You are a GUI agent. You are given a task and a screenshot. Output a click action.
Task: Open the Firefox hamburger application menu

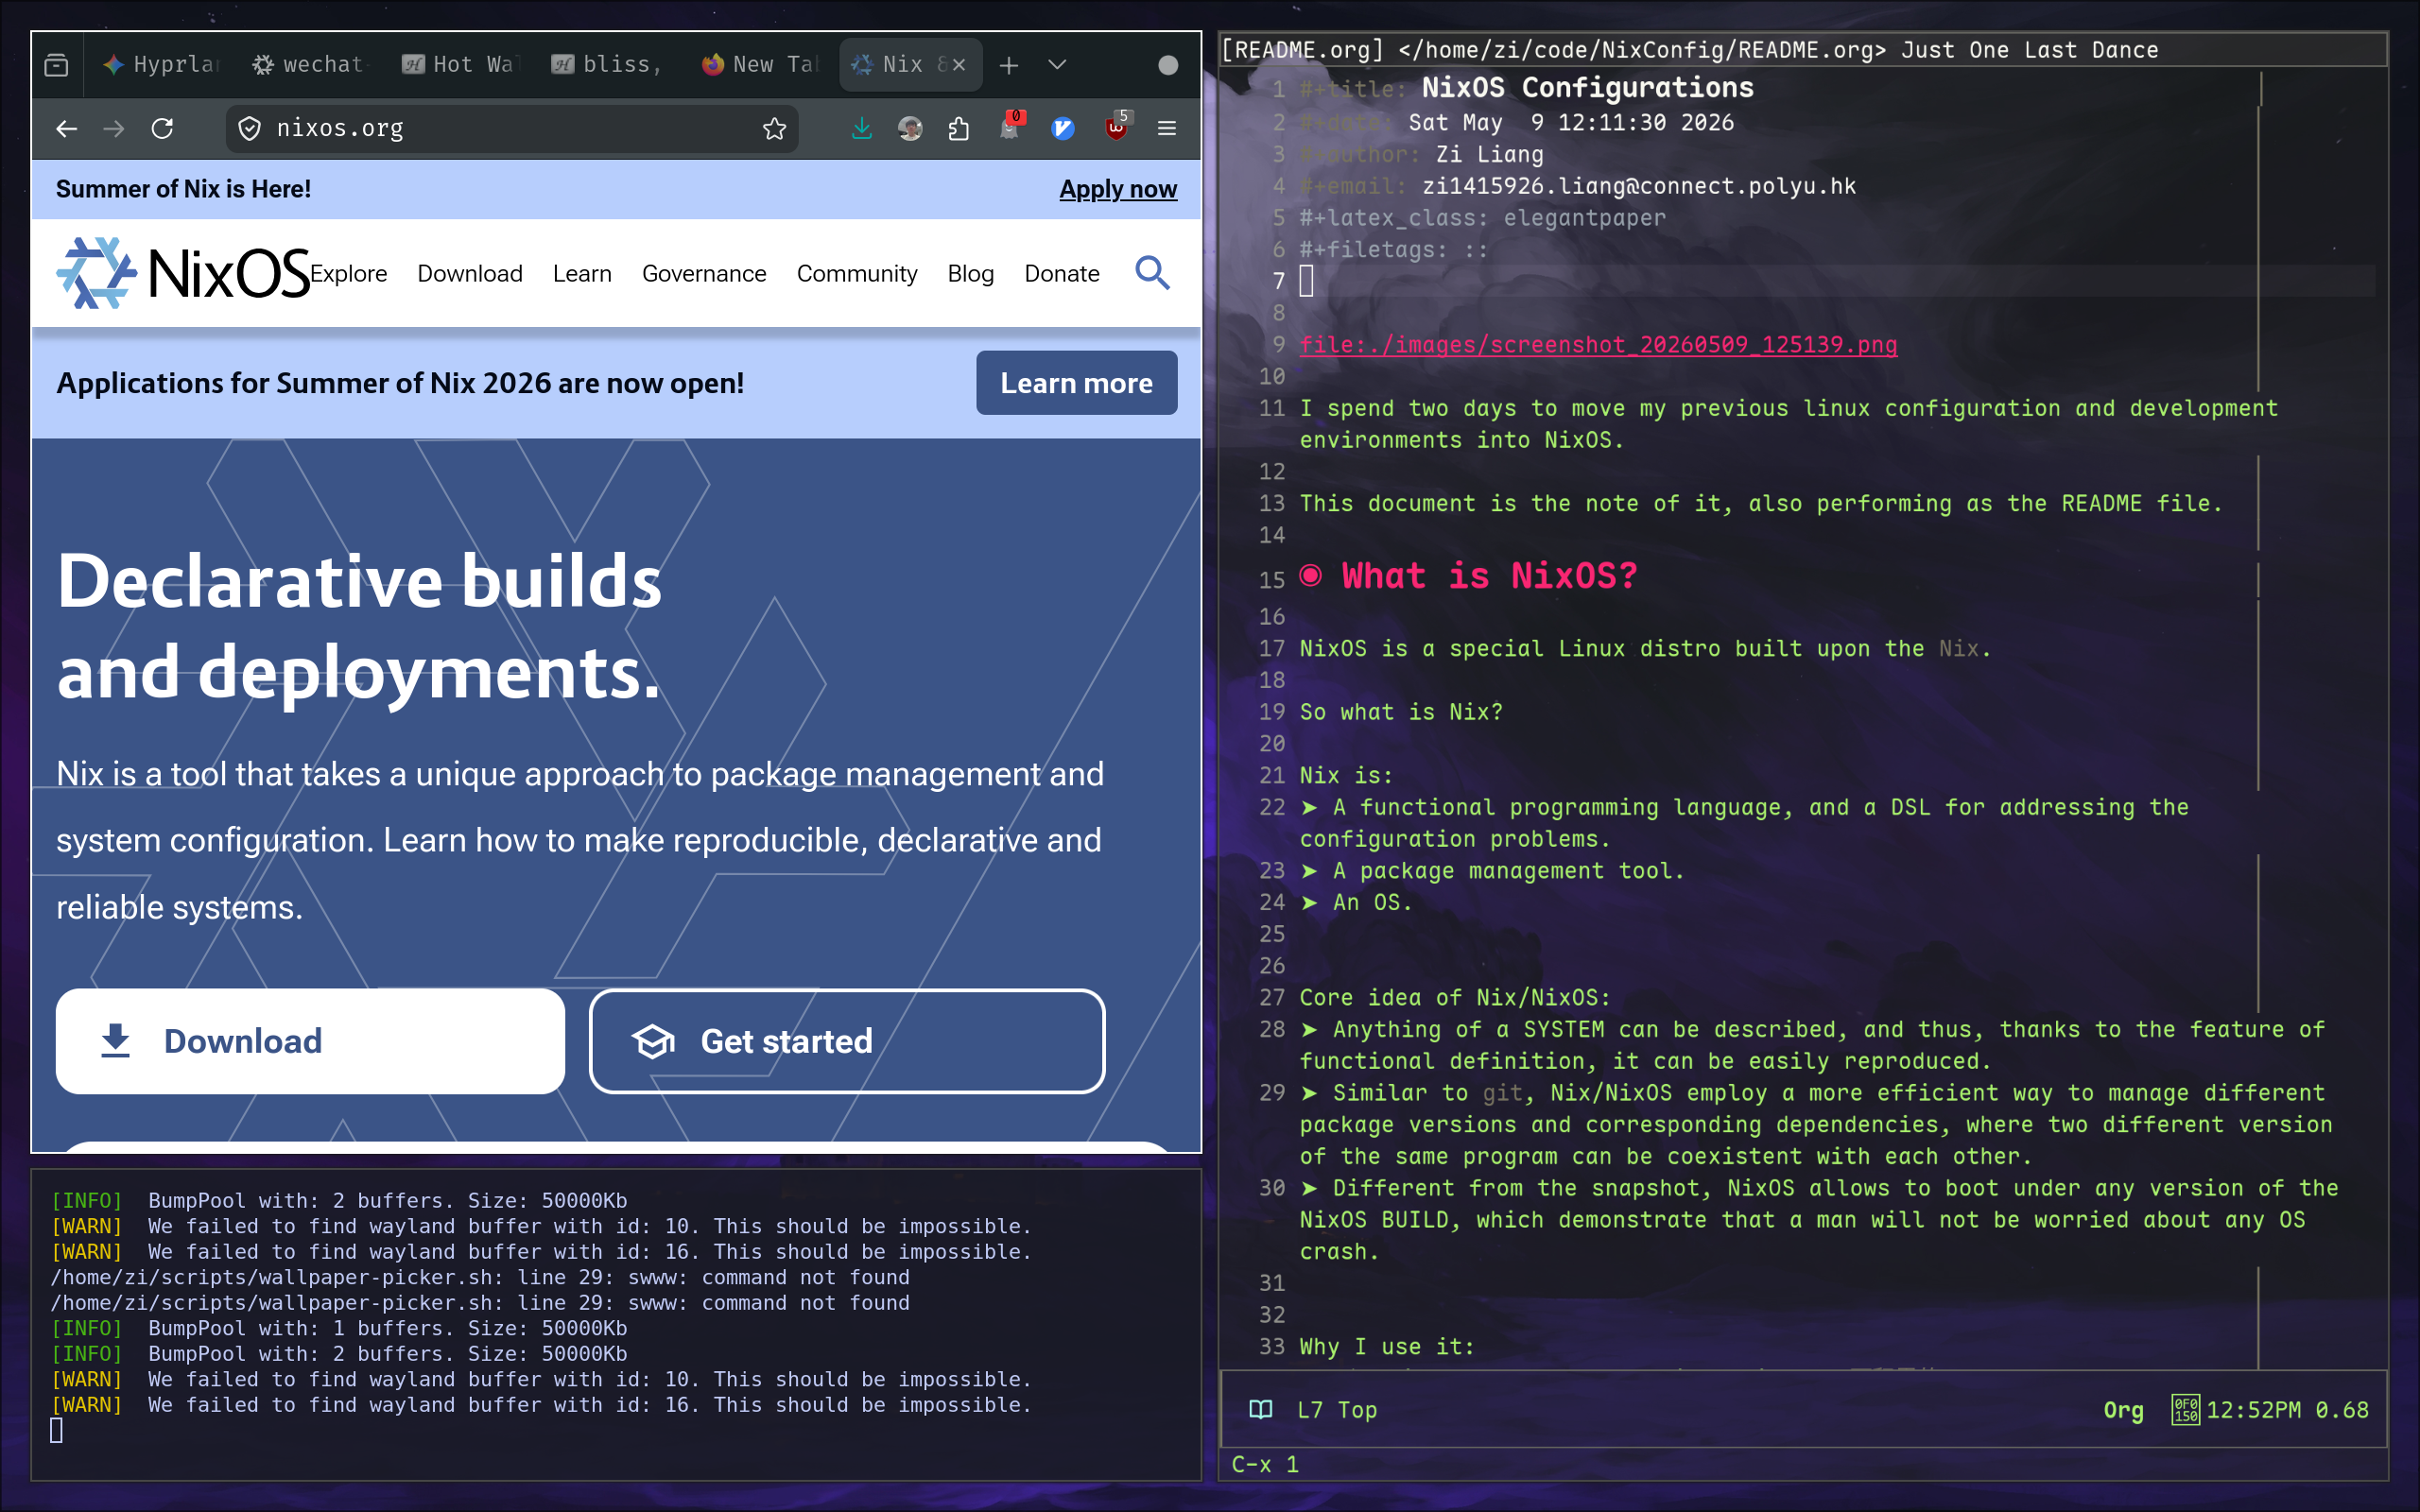click(1167, 128)
